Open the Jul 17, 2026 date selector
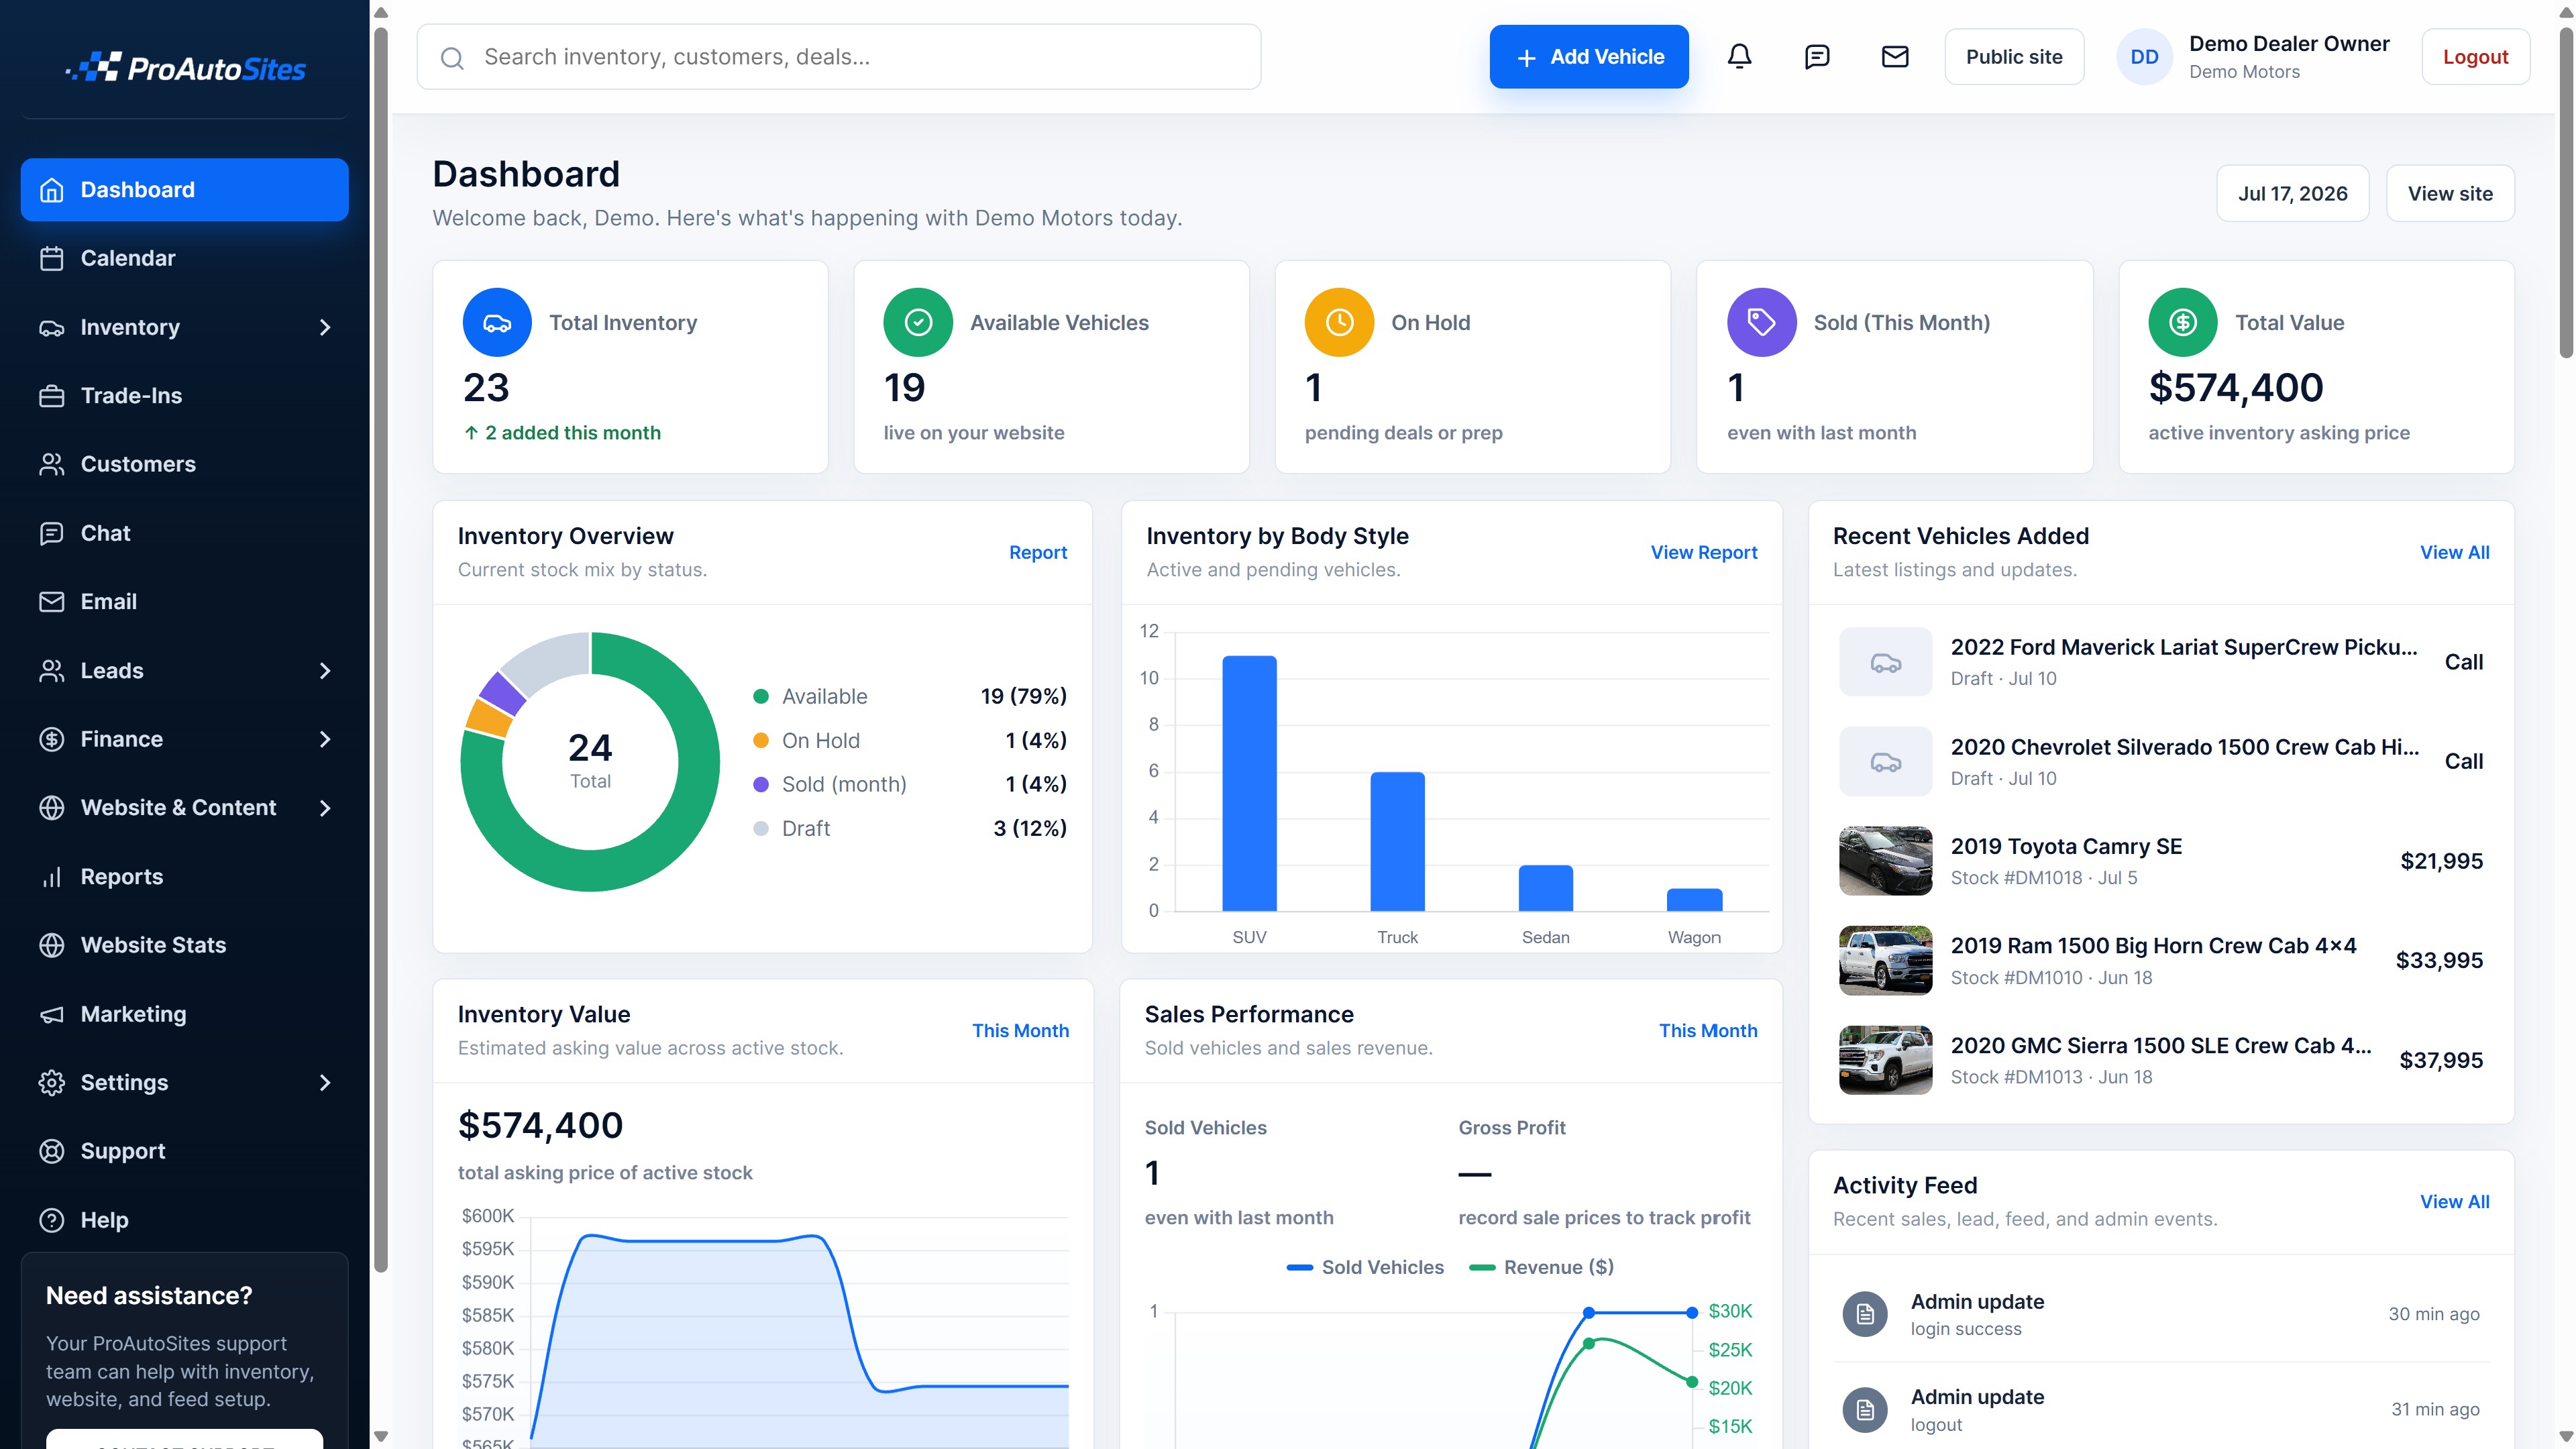2576x1449 pixels. tap(2292, 193)
